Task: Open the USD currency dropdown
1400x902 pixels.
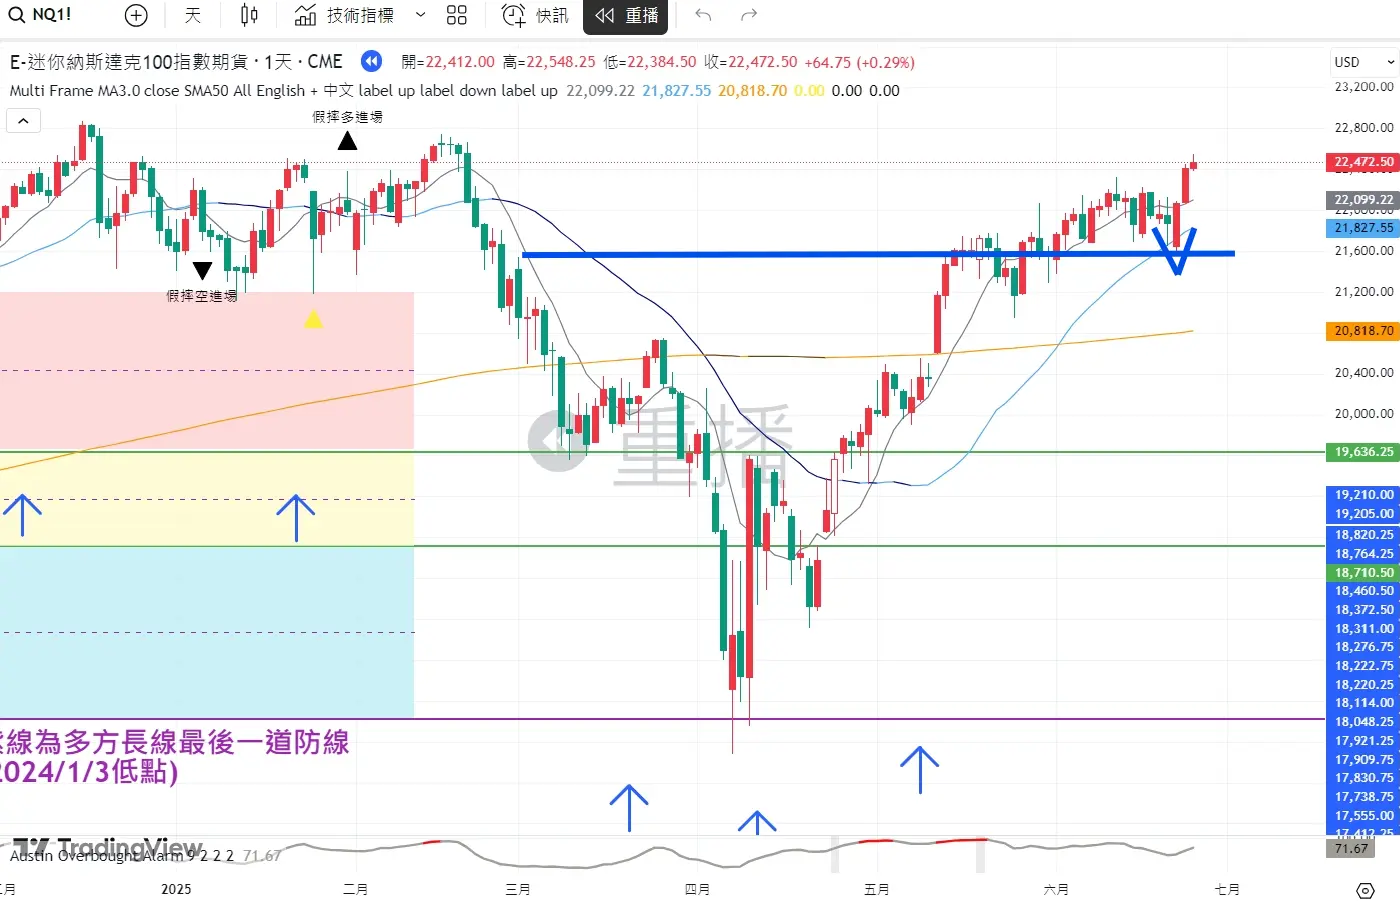Action: pos(1363,62)
